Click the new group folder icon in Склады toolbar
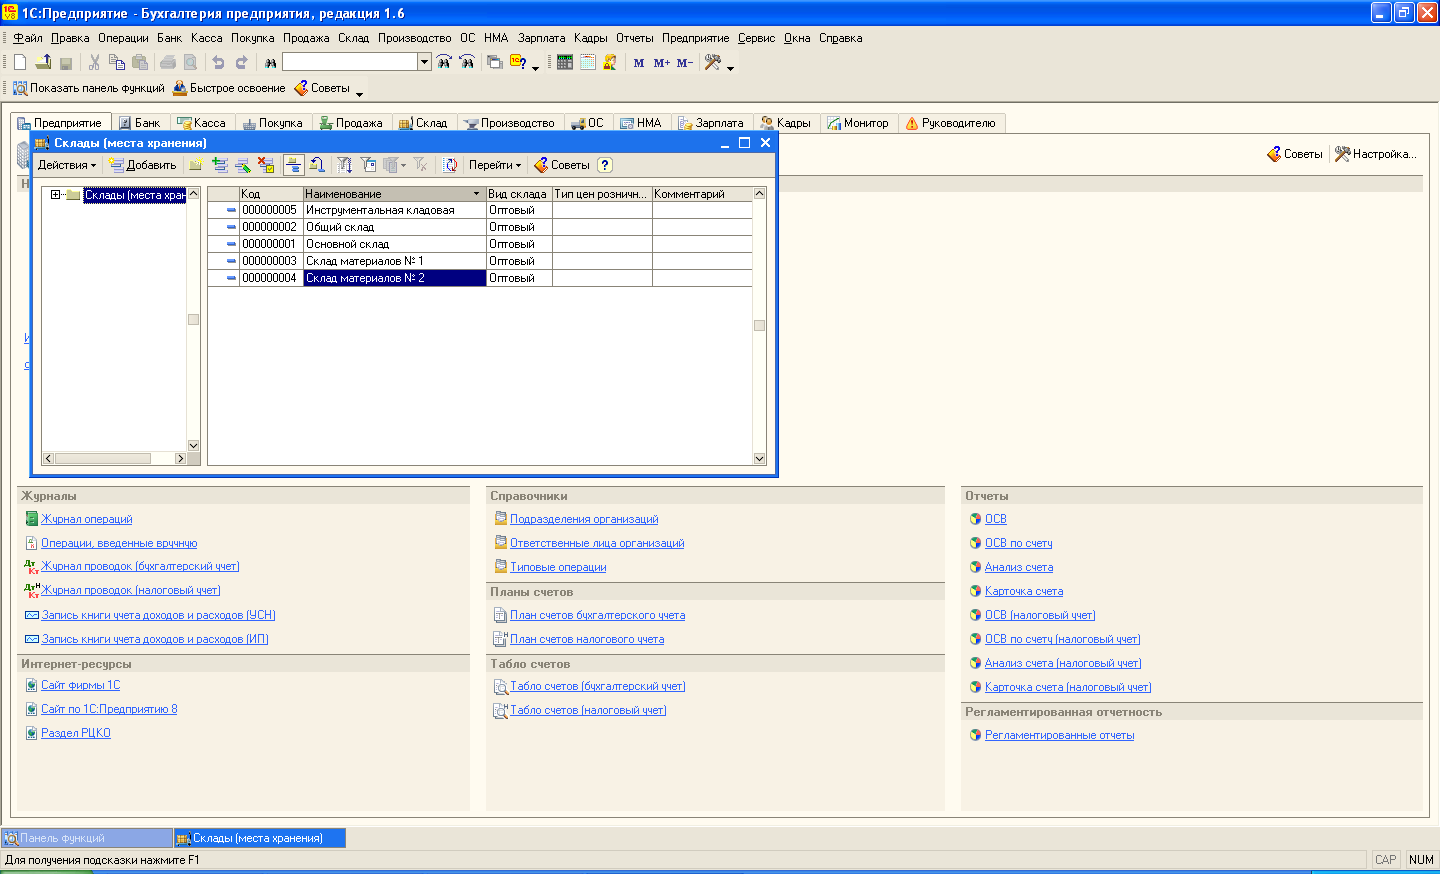Image resolution: width=1440 pixels, height=874 pixels. coord(197,165)
